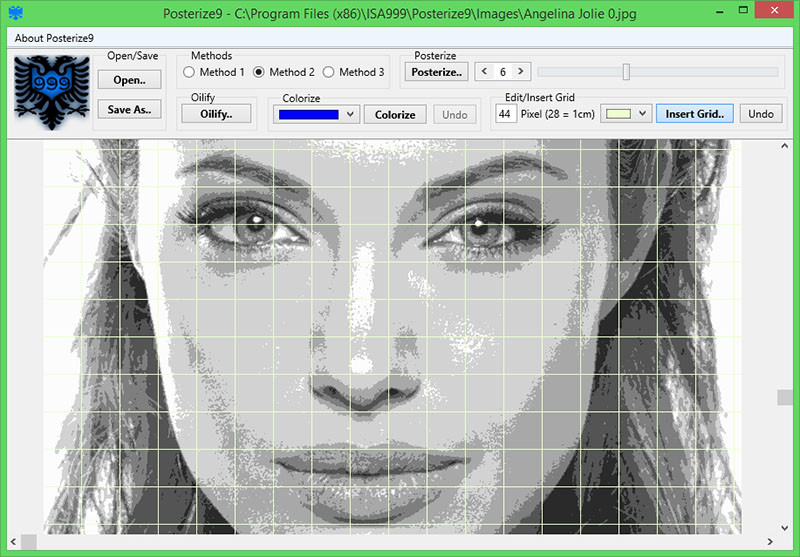This screenshot has width=800, height=557.
Task: Click the Oilify.. button
Action: (216, 114)
